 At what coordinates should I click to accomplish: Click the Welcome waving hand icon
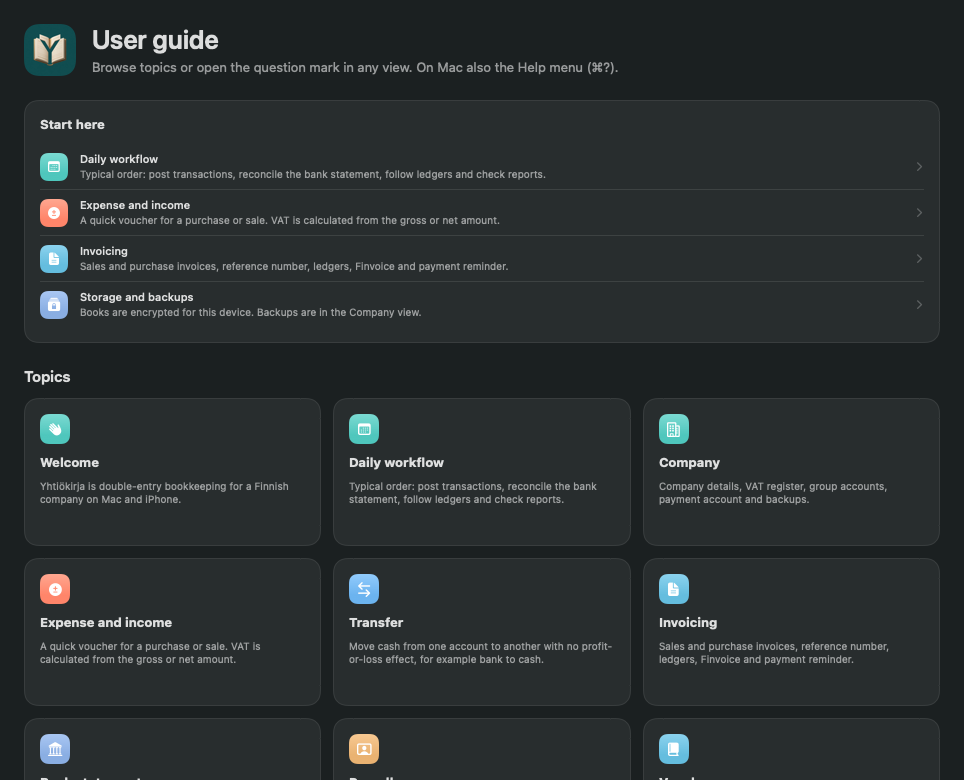click(55, 429)
